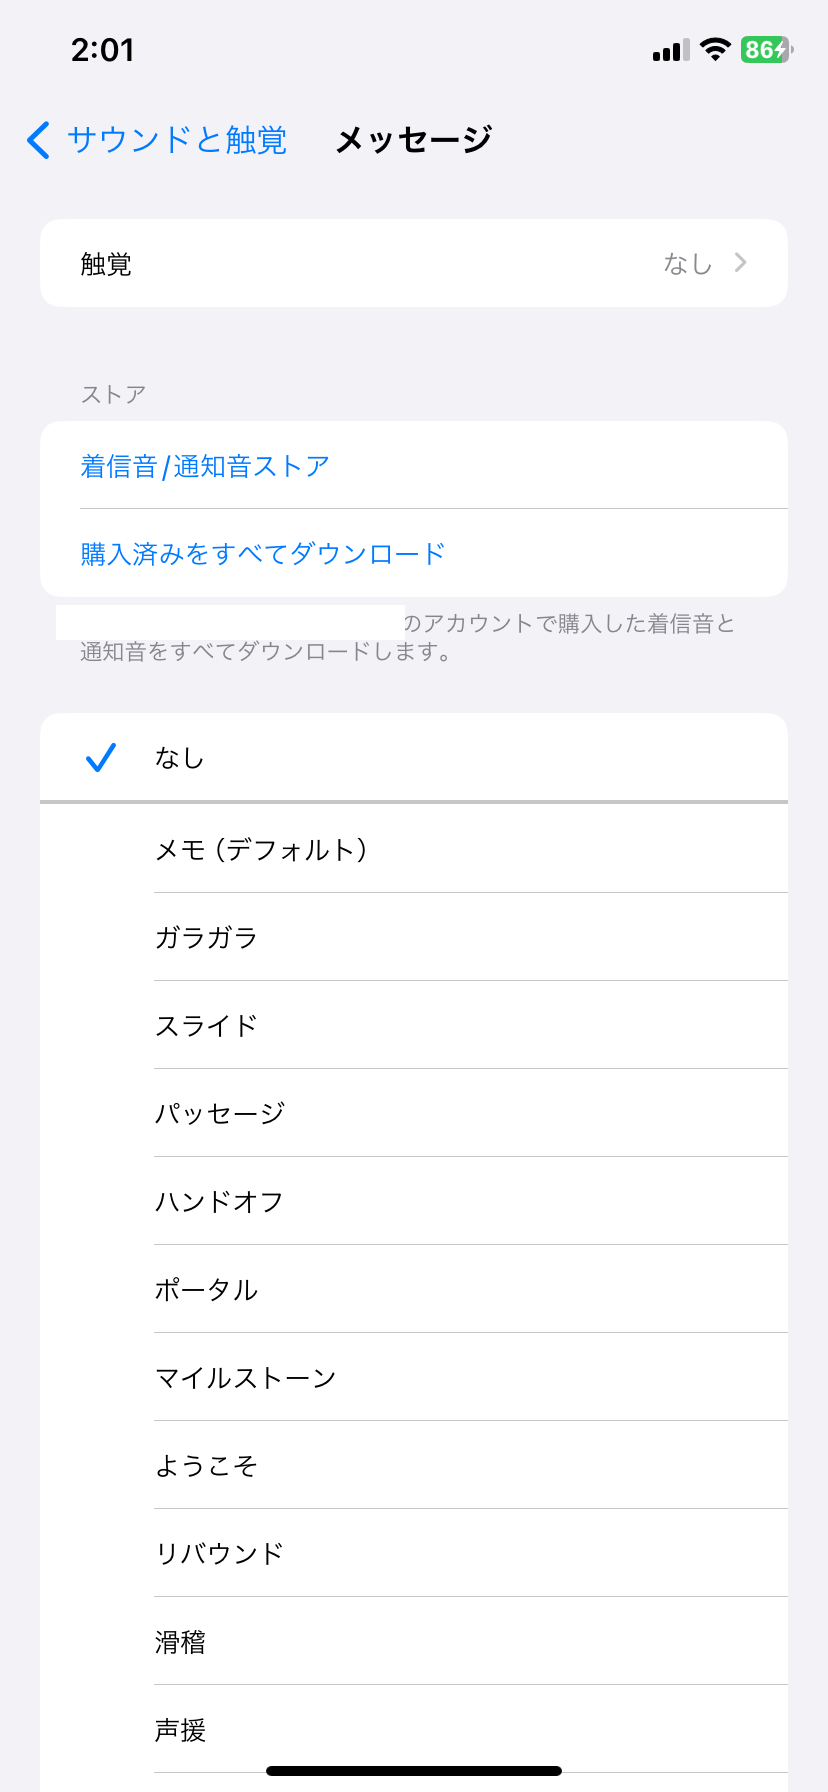Viewport: 828px width, 1792px height.
Task: Choose the ようこそ tone
Action: pyautogui.click(x=207, y=1466)
